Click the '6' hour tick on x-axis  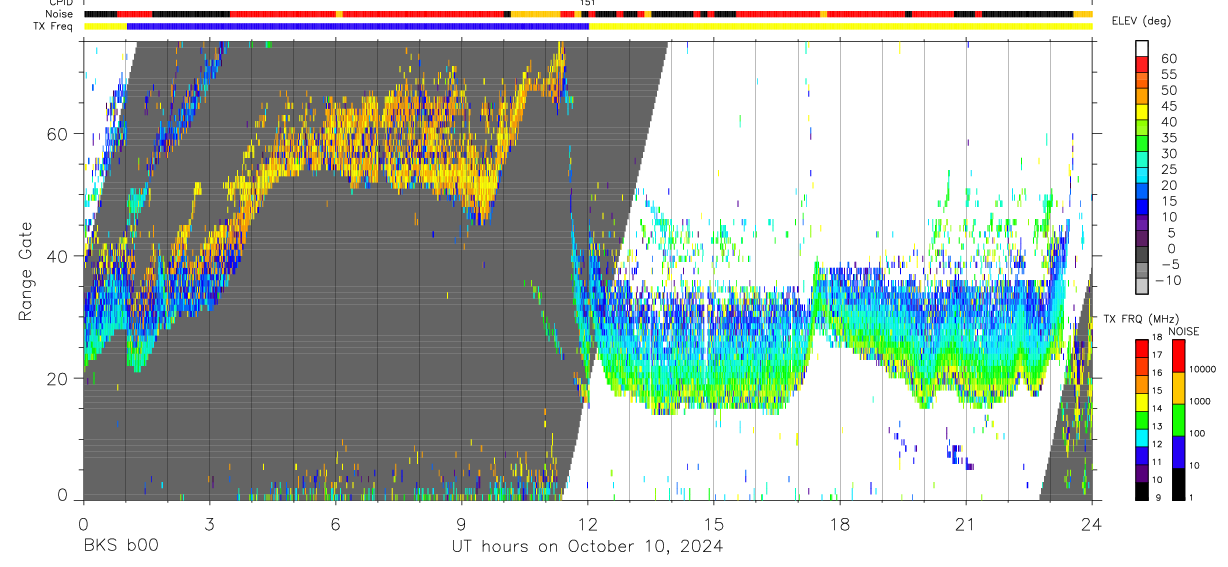[336, 524]
